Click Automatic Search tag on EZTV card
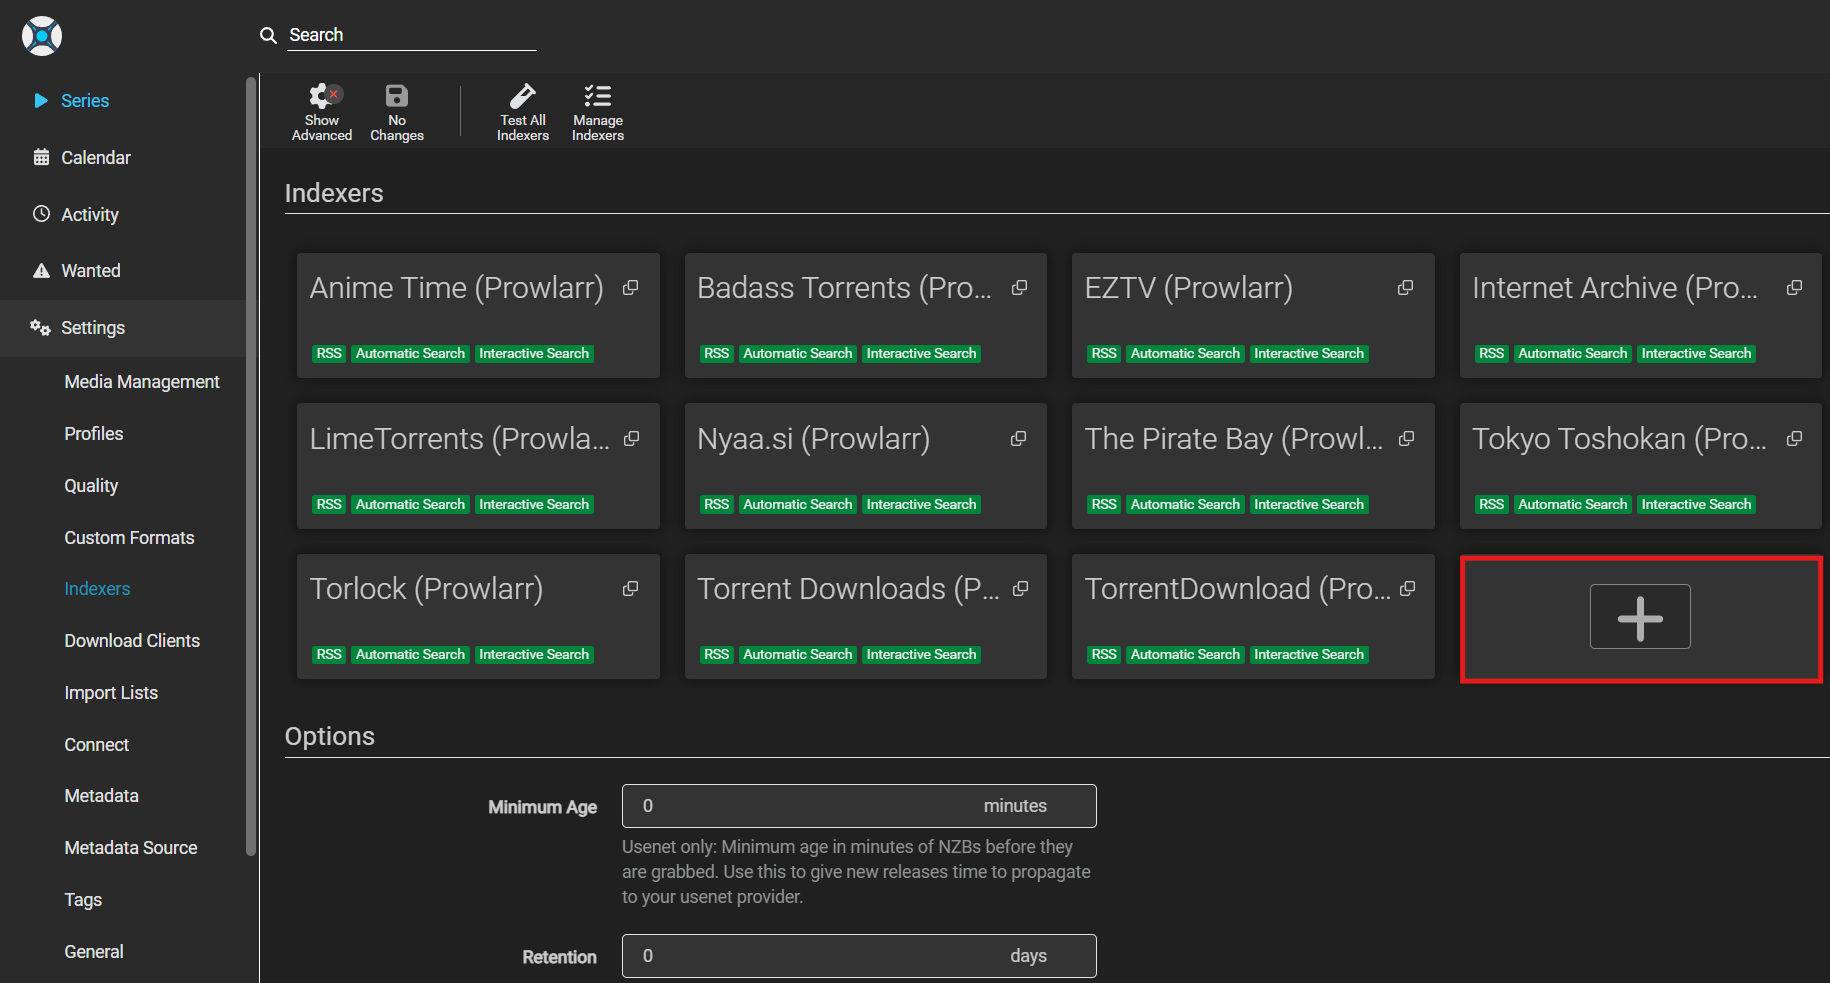Image resolution: width=1830 pixels, height=983 pixels. 1185,354
